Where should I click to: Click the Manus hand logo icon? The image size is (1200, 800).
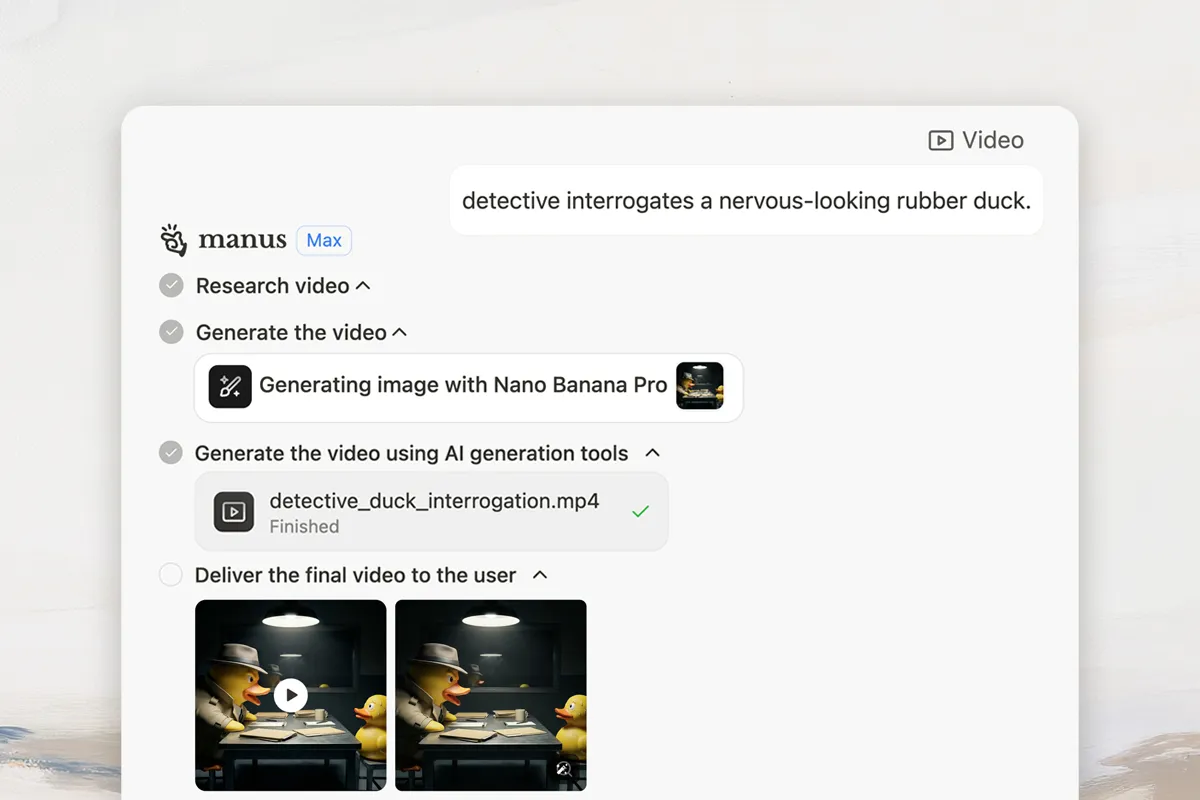click(173, 240)
